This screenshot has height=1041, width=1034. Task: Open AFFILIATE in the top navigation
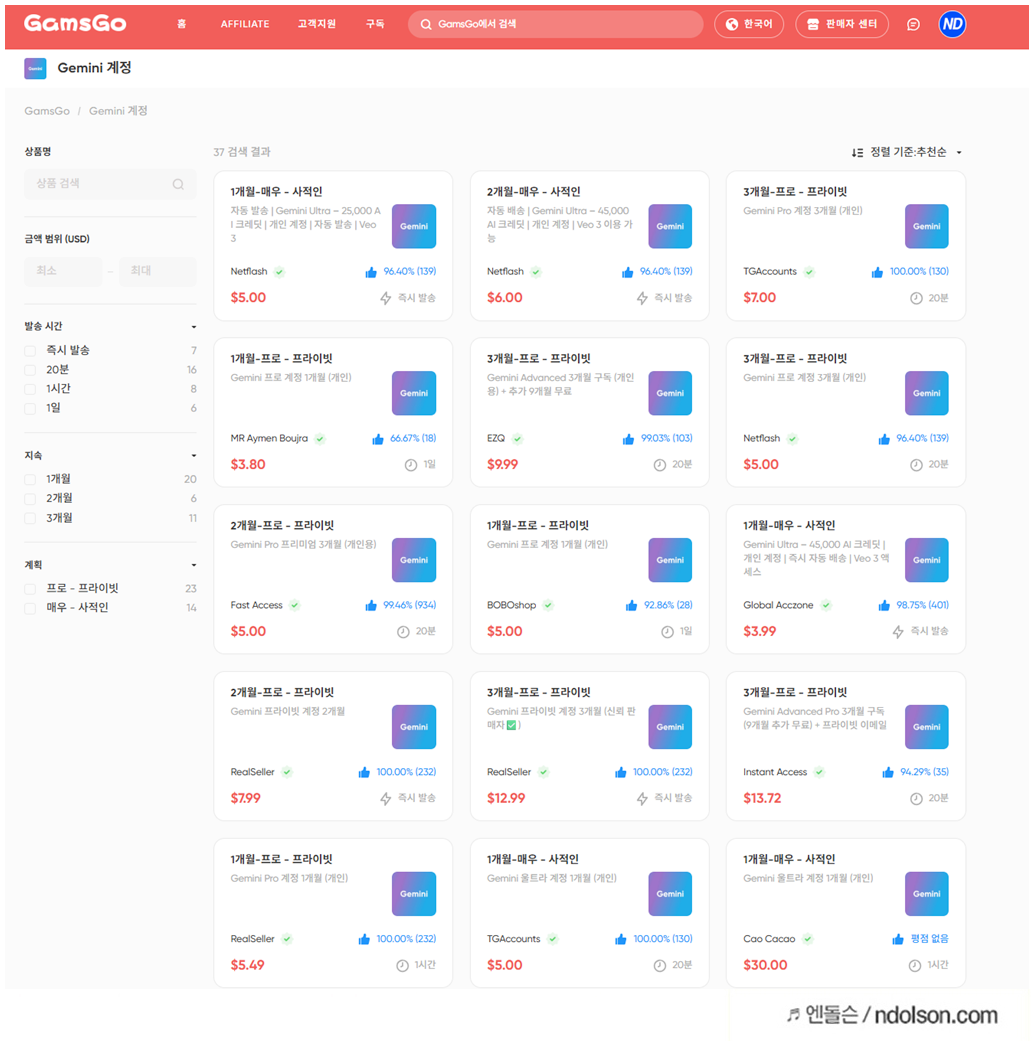[245, 24]
